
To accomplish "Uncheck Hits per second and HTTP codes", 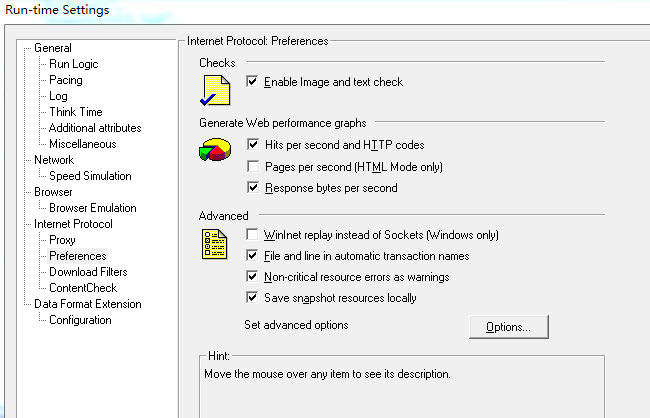I will pyautogui.click(x=252, y=145).
